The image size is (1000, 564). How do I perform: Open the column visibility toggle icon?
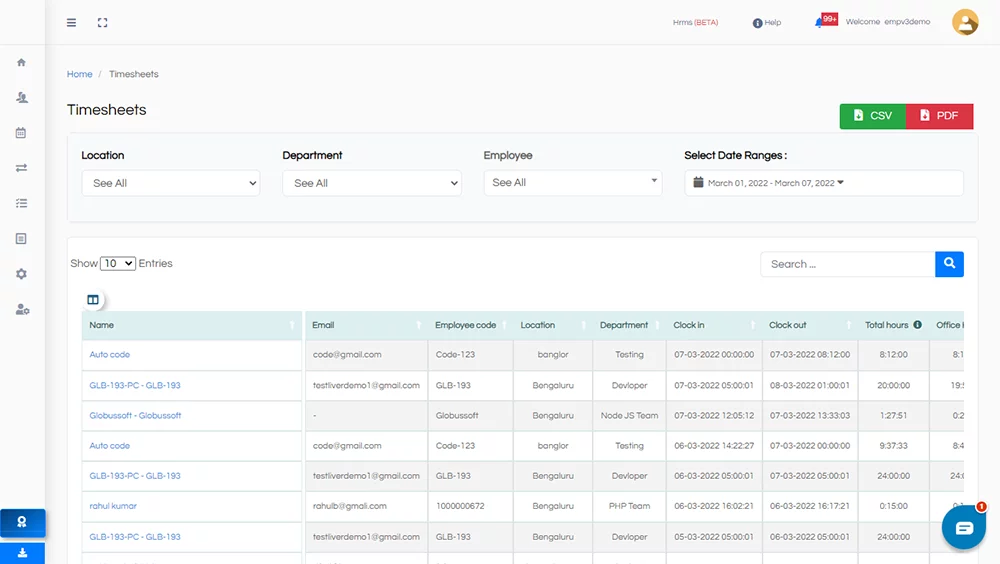tap(93, 299)
